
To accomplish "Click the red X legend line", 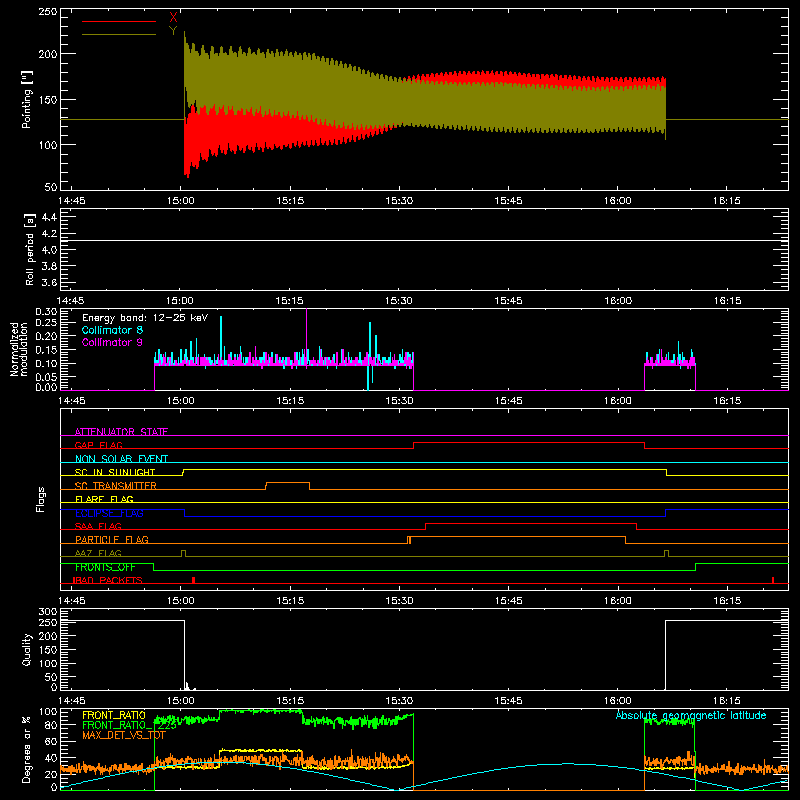I will point(119,21).
